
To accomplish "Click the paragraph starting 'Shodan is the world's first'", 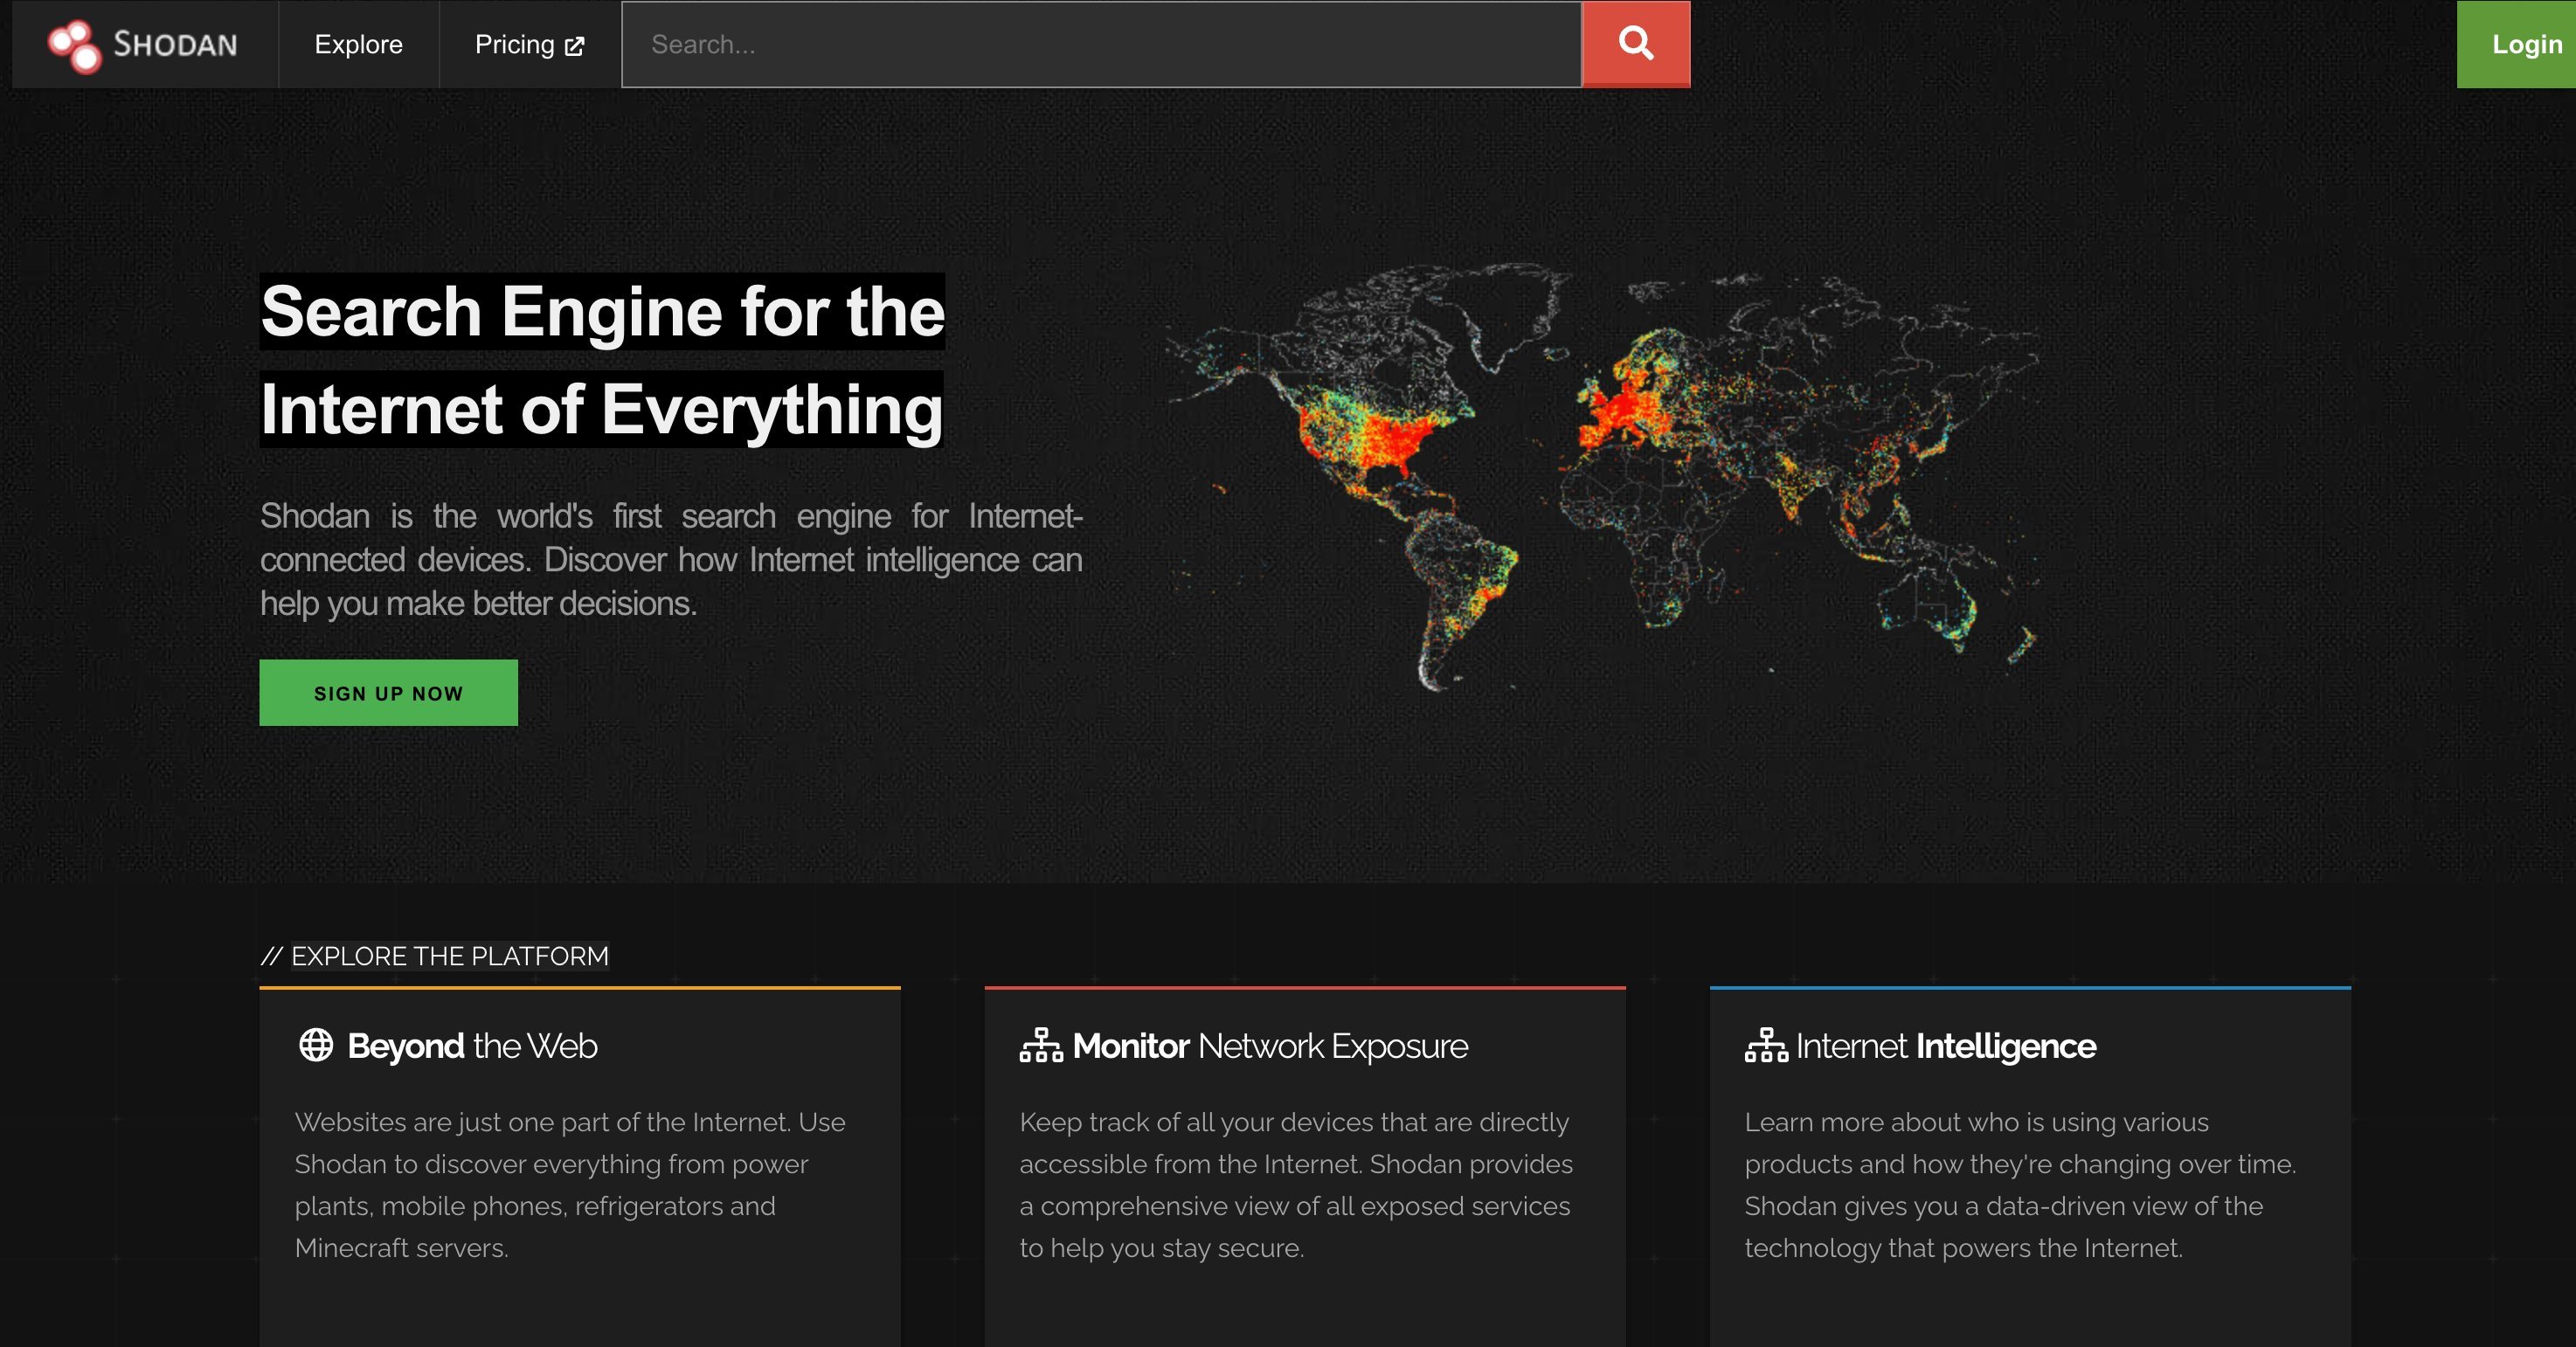I will (671, 559).
